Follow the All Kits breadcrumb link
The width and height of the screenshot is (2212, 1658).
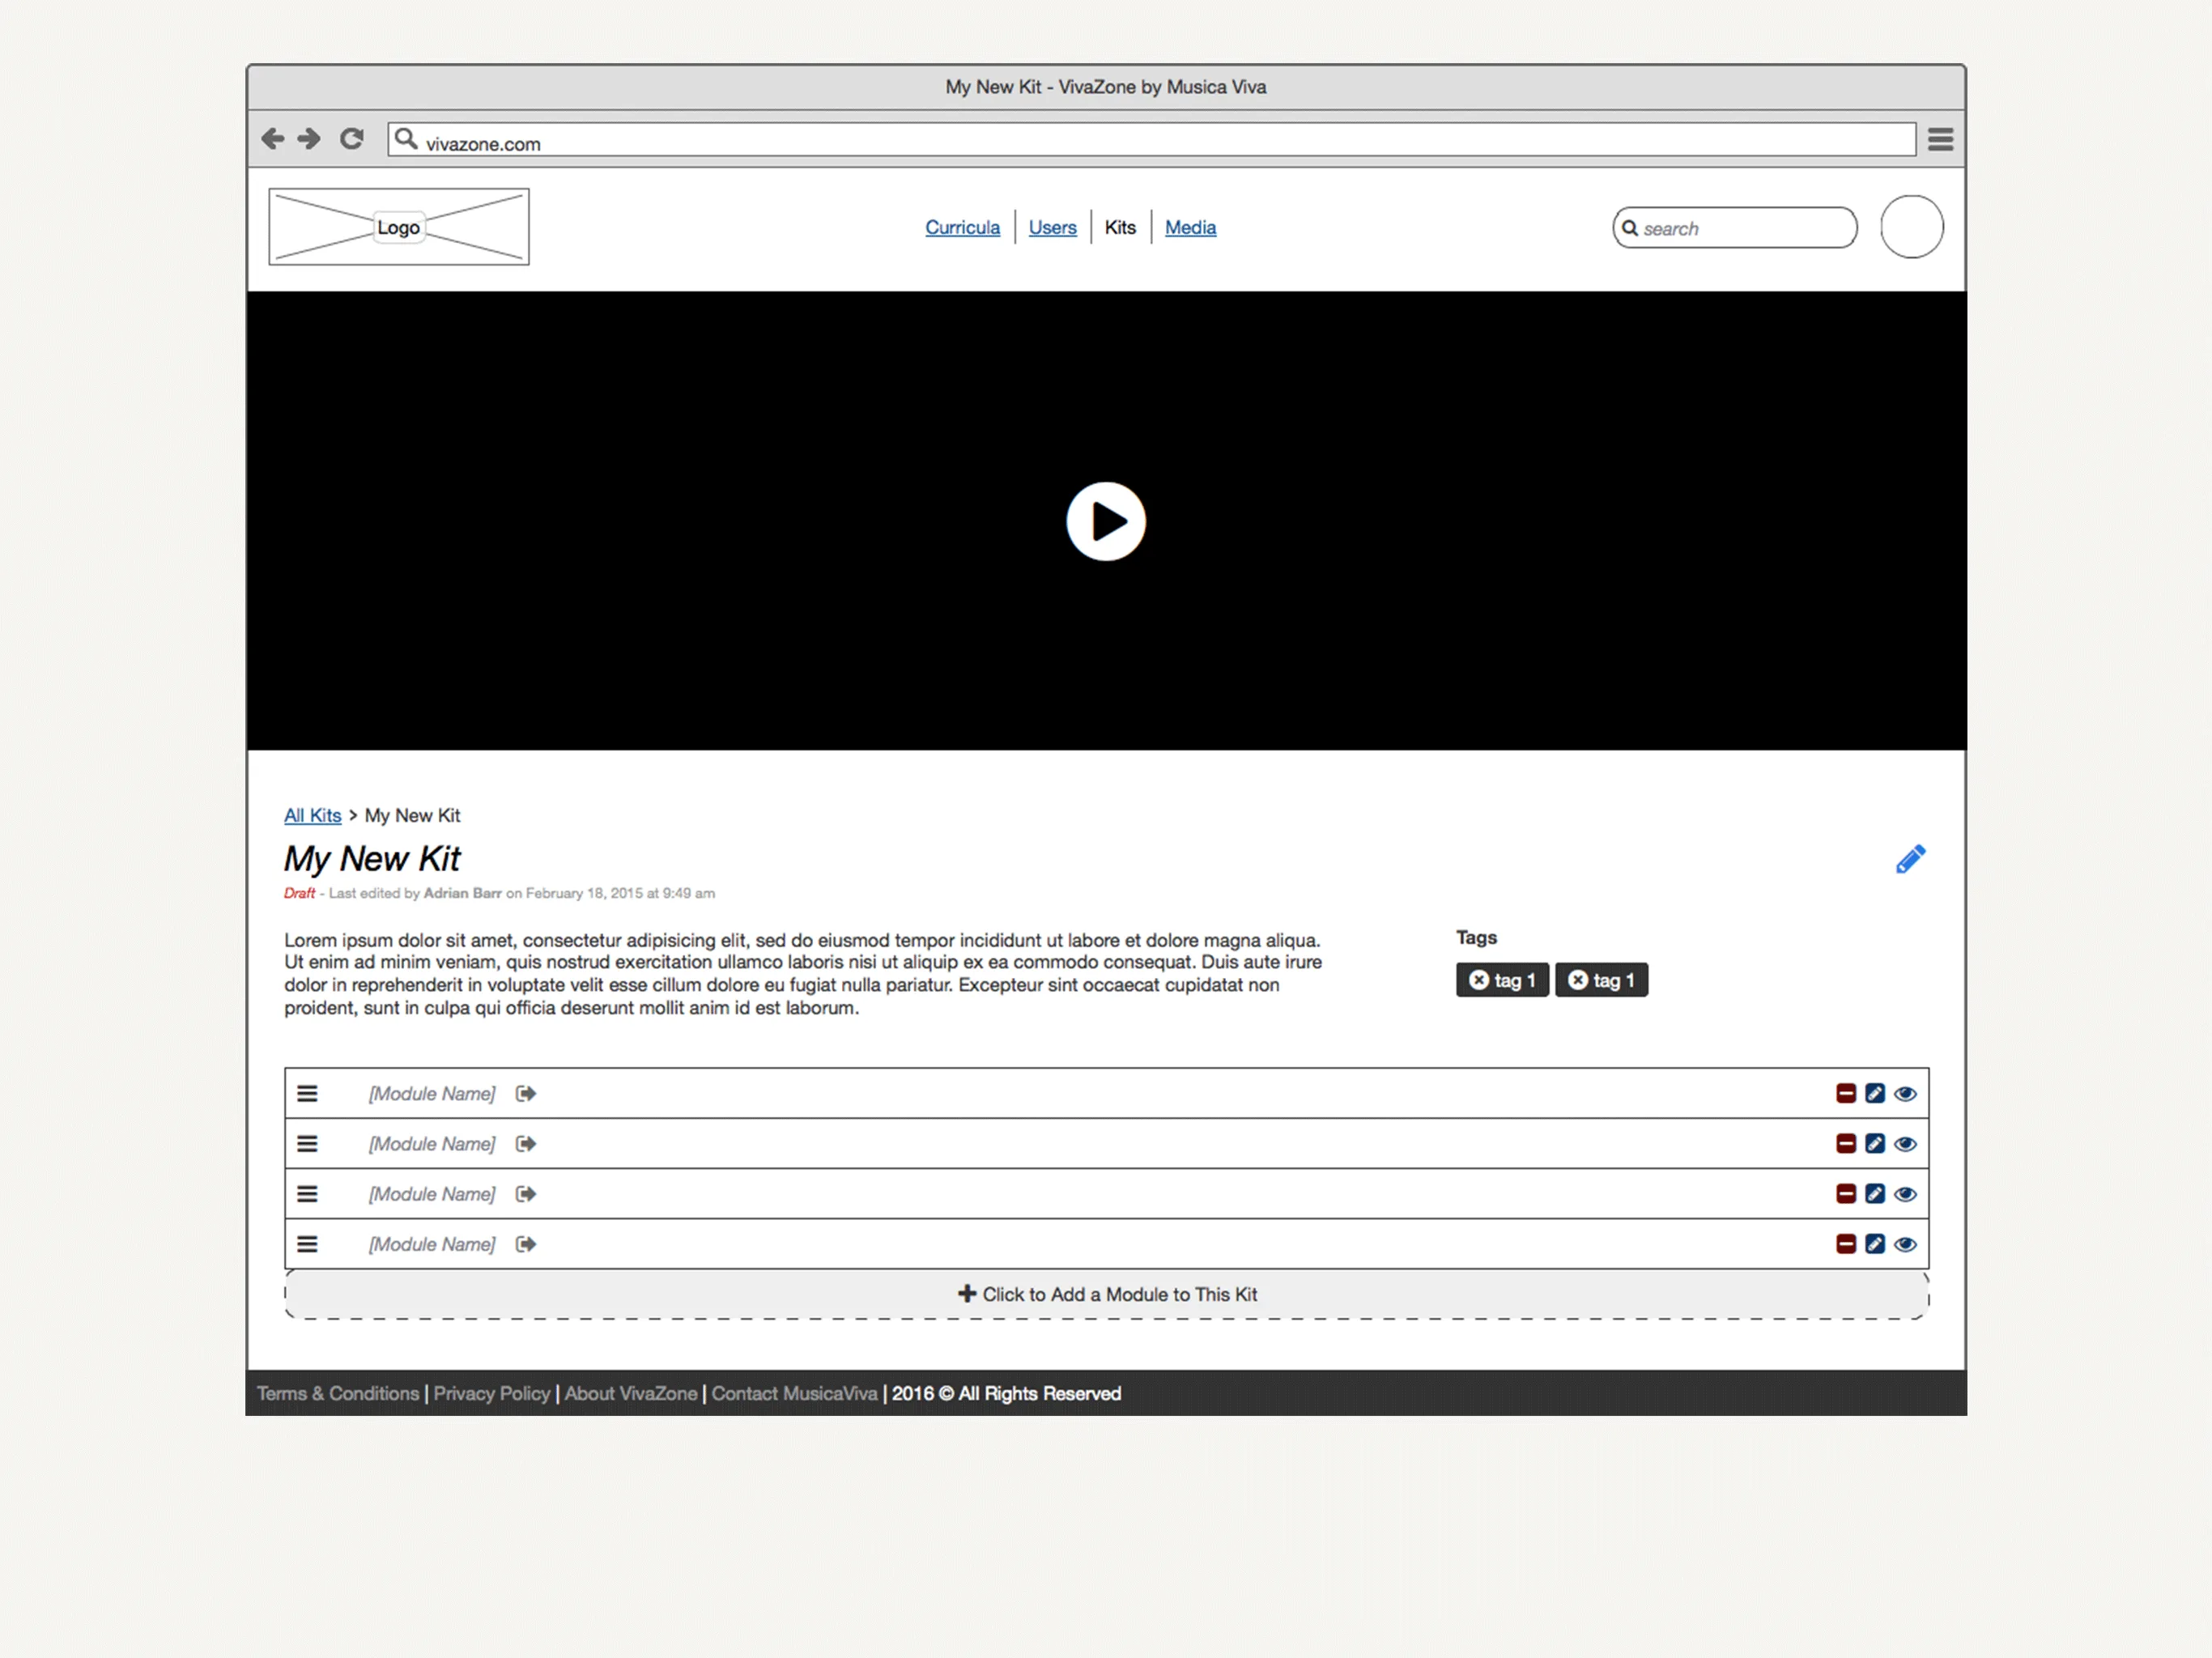312,815
